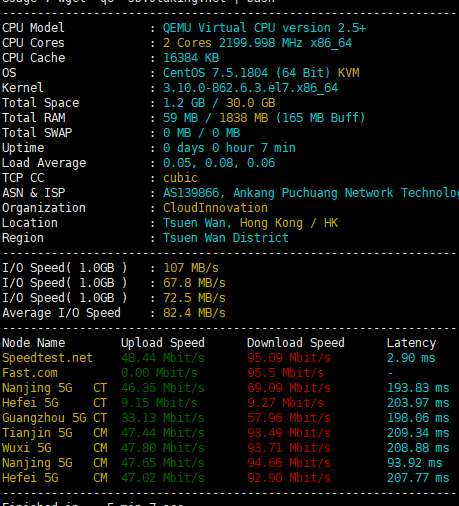Select the 93.92 ms latency value
The image size is (459, 506).
click(x=415, y=463)
